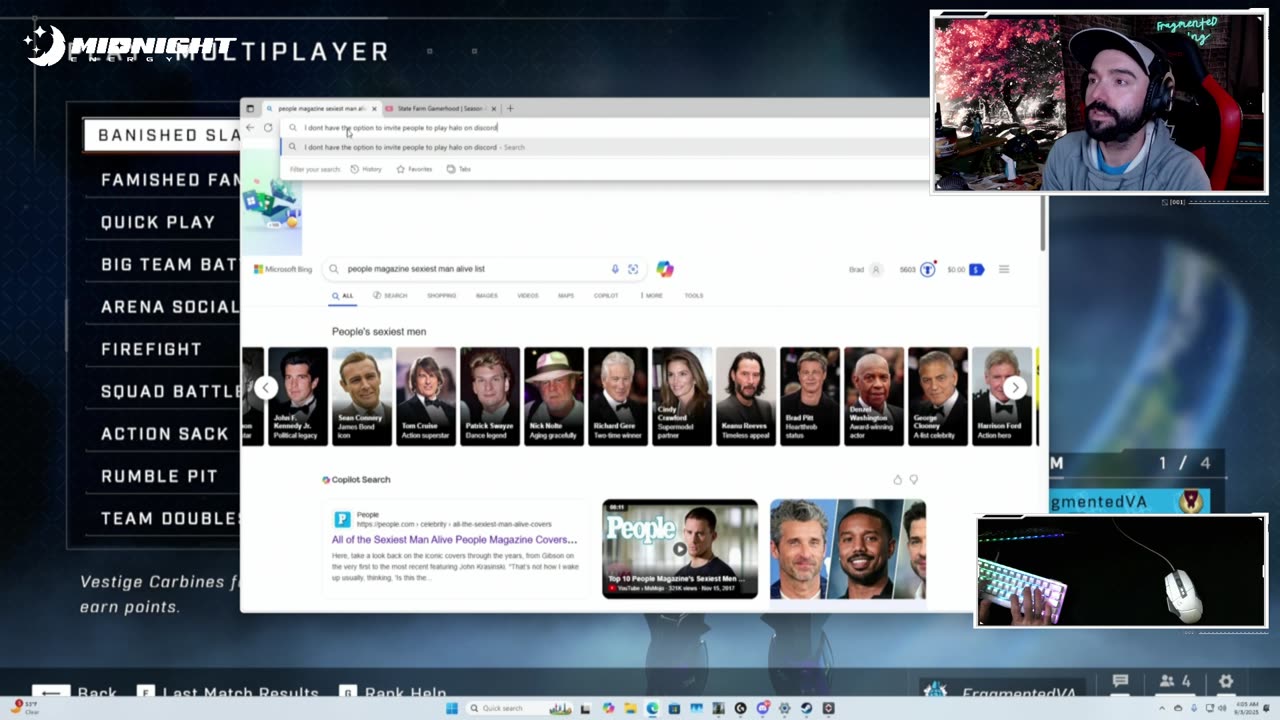Screen dimensions: 1280x720
Task: Open 'All of the Sexiest Man Alive' link
Action: [x=454, y=540]
